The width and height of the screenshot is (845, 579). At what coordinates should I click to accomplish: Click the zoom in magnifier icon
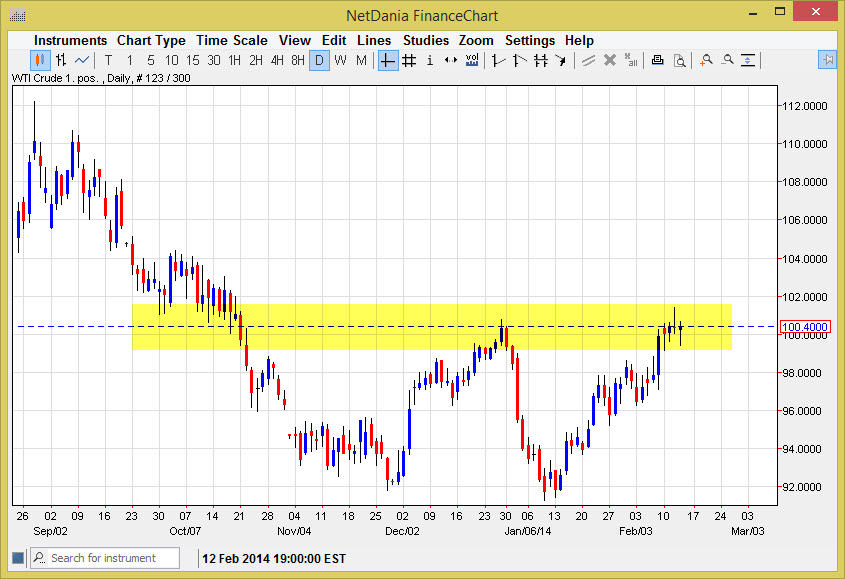pyautogui.click(x=706, y=60)
